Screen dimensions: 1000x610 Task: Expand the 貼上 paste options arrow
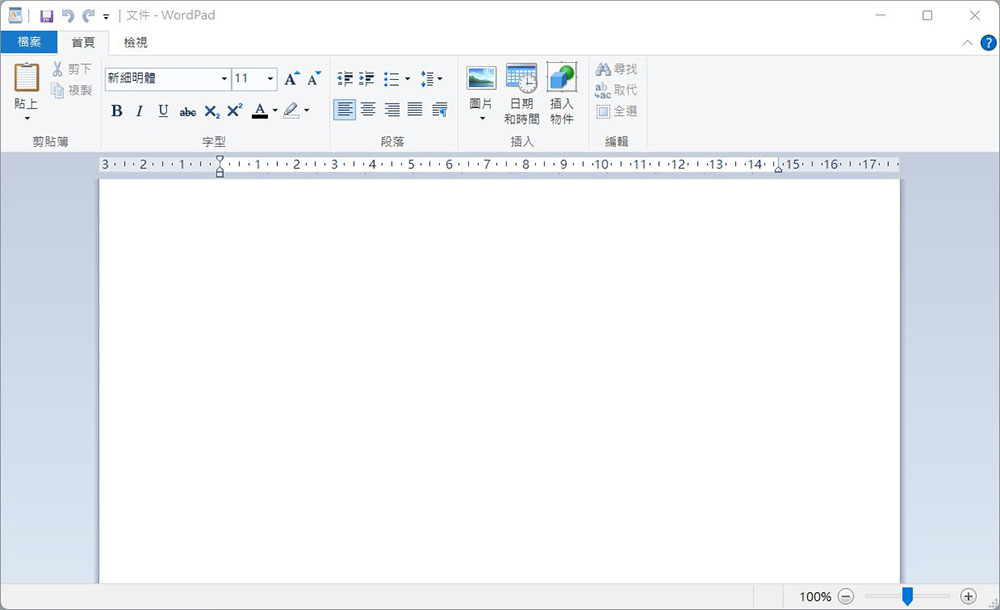27,119
